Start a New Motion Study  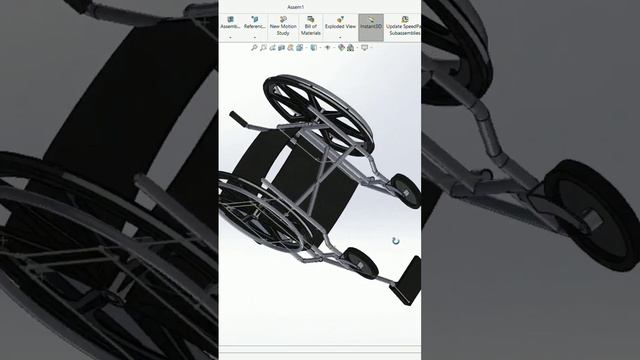point(283,26)
